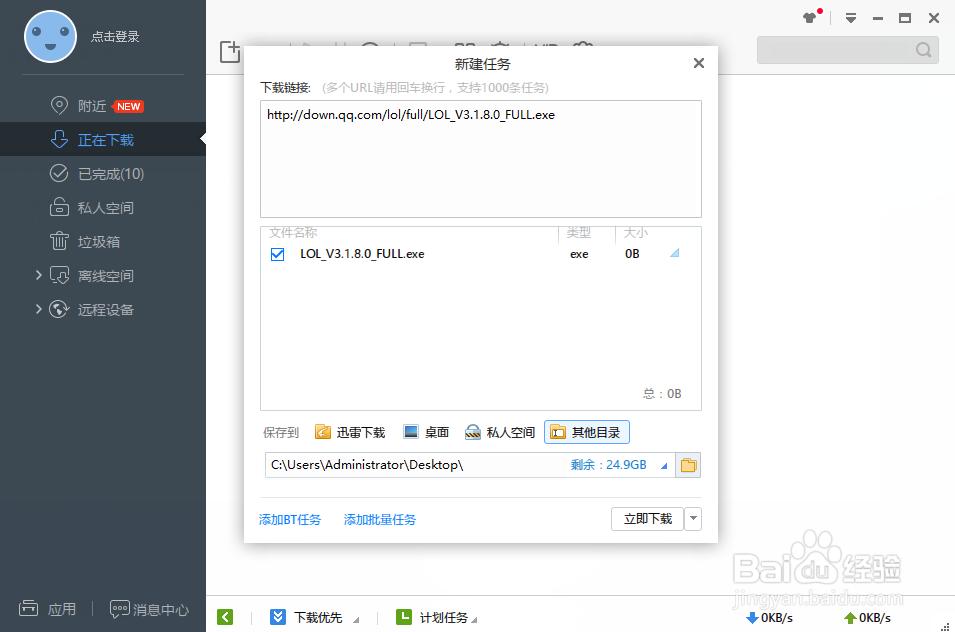The height and width of the screenshot is (632, 955).
Task: Open the main menu dropdown in title bar
Action: pos(851,18)
